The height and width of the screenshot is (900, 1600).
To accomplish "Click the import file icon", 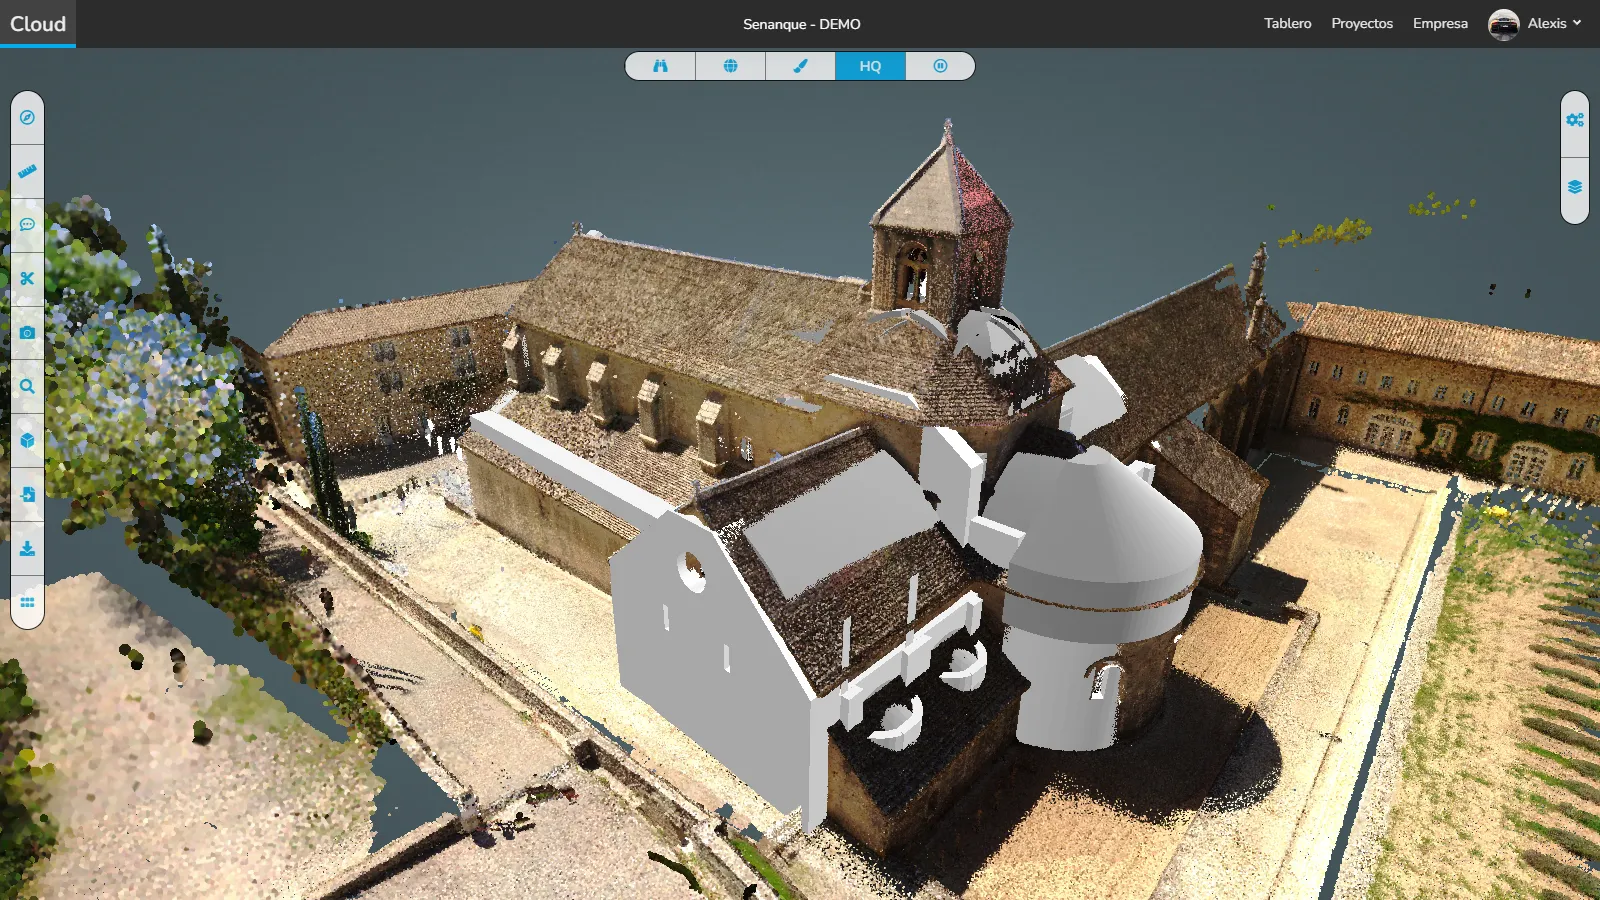I will [x=27, y=495].
